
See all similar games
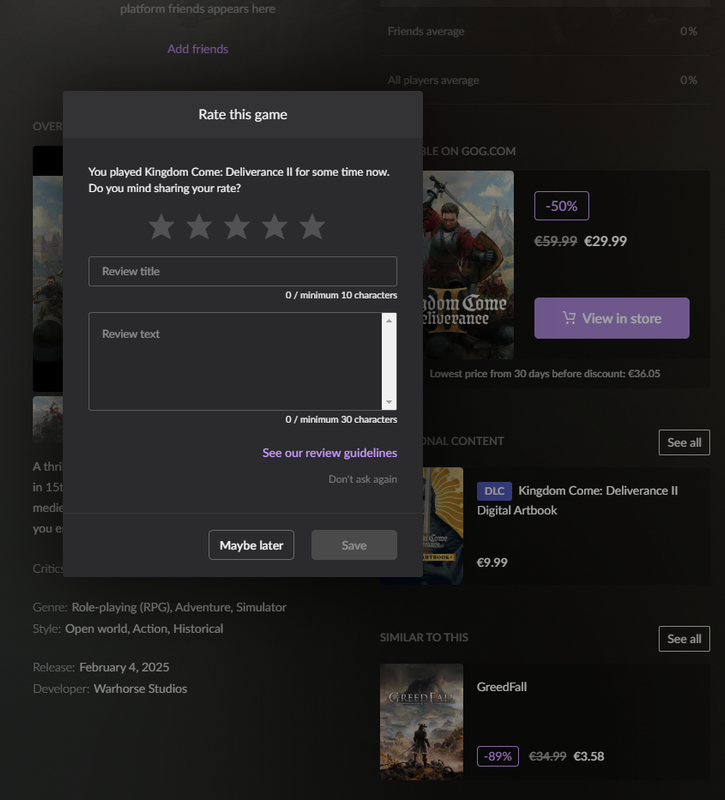point(684,639)
